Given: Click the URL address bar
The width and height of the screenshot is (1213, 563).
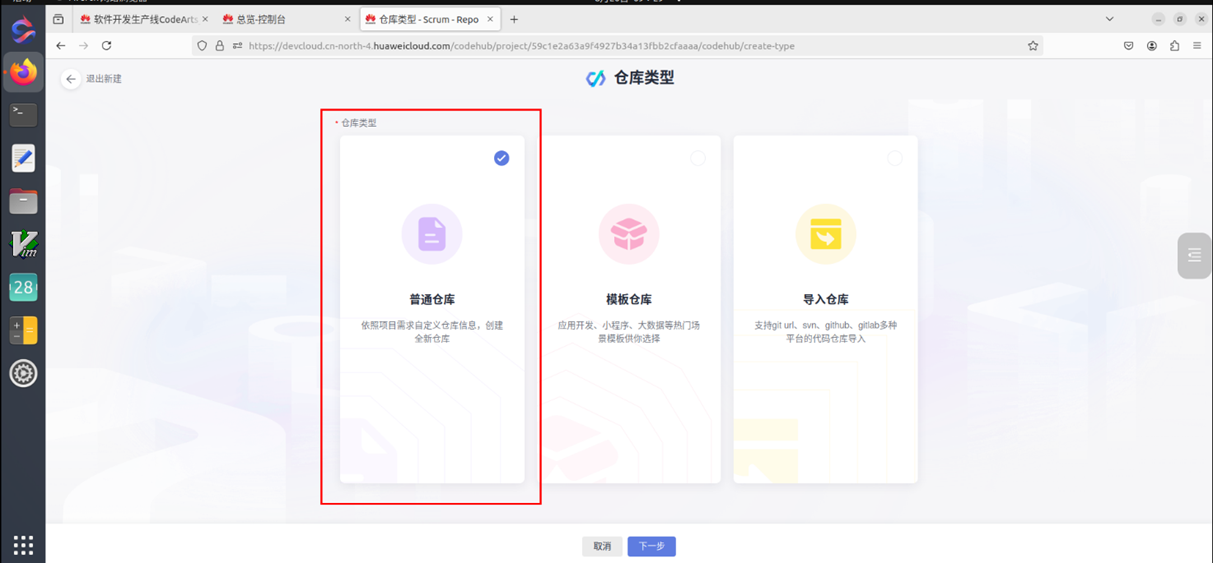Looking at the screenshot, I should 620,46.
